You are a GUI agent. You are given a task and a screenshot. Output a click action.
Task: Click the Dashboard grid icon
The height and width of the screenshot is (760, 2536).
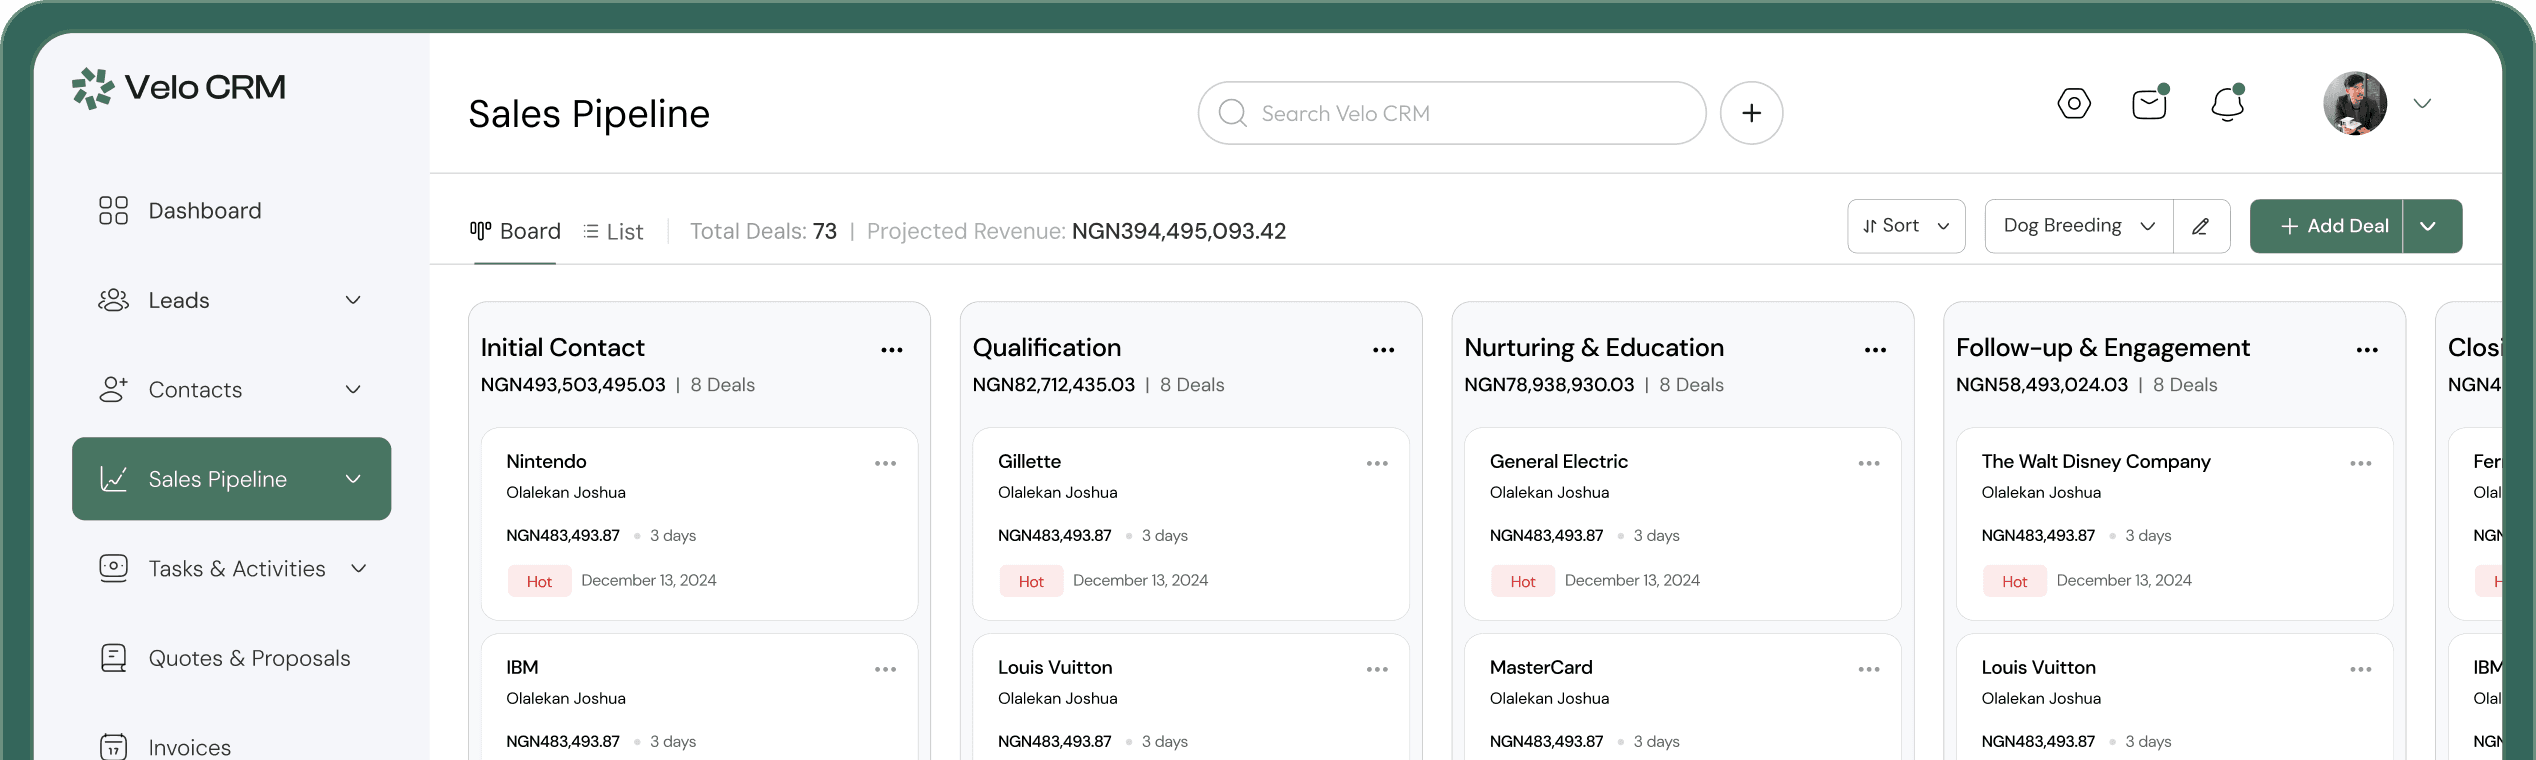[113, 210]
